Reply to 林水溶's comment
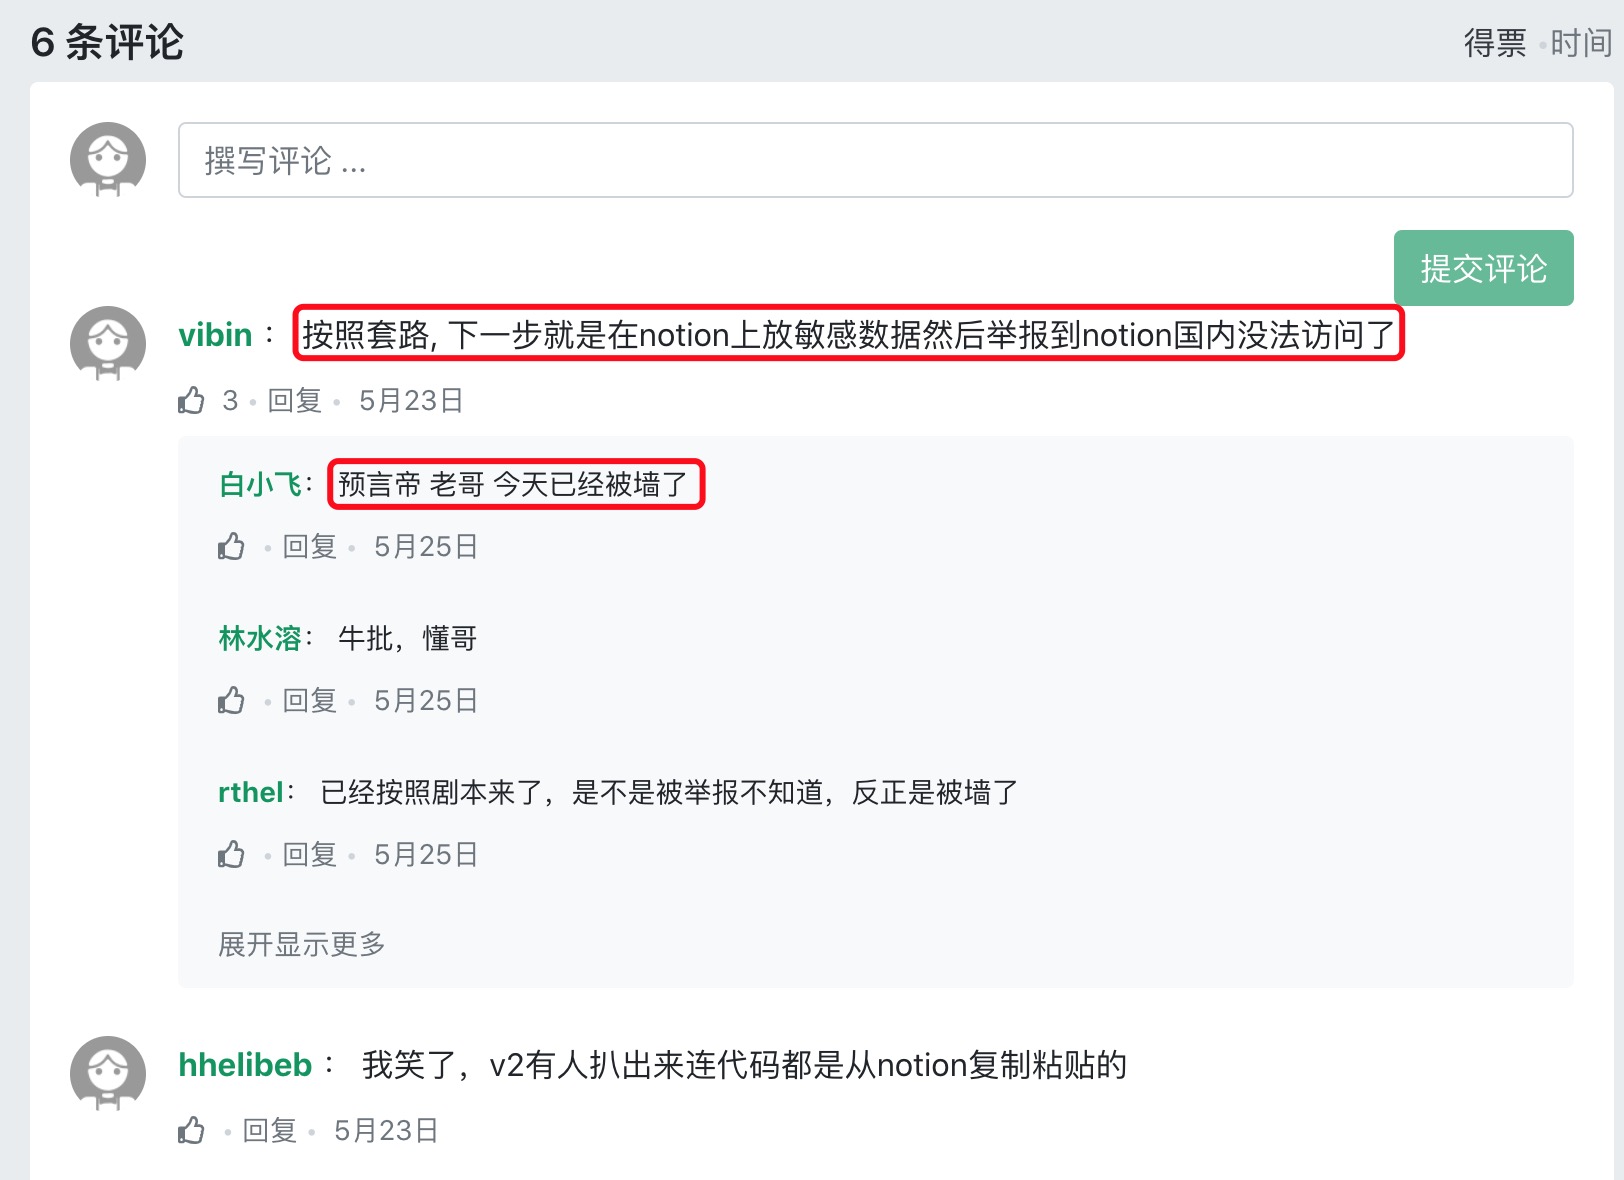The image size is (1624, 1180). coord(309,701)
